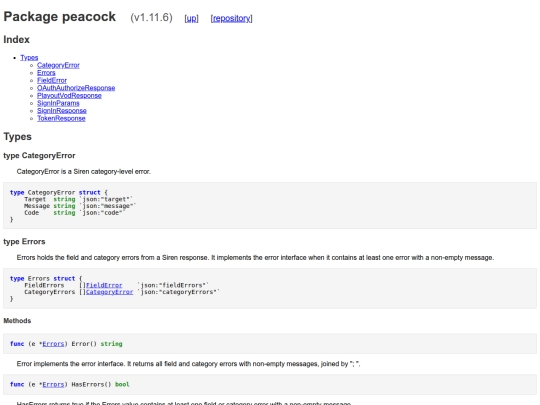540x405 pixels.
Task: Go to SignInParams in the index
Action: (58, 103)
